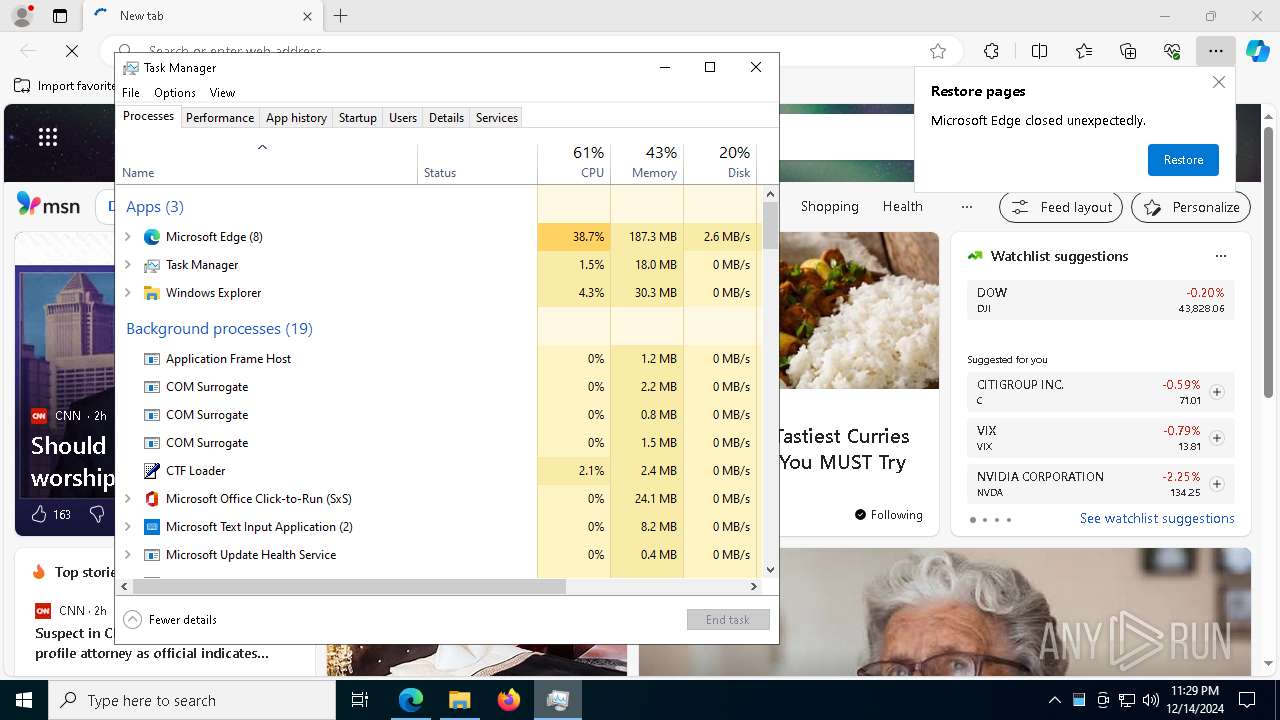This screenshot has height=720, width=1280.
Task: Sort processes by Name column header
Action: pyautogui.click(x=267, y=164)
